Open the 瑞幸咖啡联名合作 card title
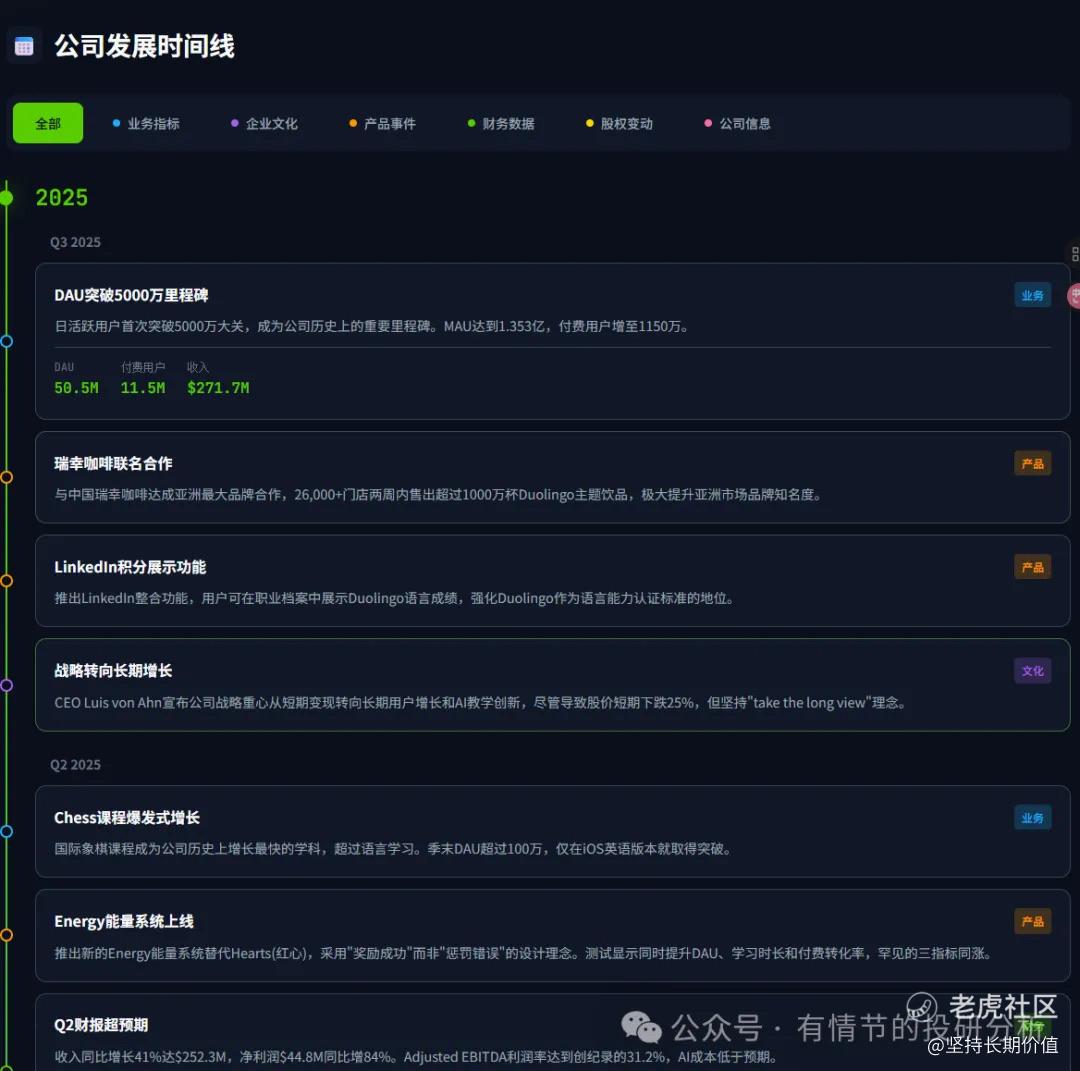This screenshot has width=1080, height=1071. pos(113,464)
